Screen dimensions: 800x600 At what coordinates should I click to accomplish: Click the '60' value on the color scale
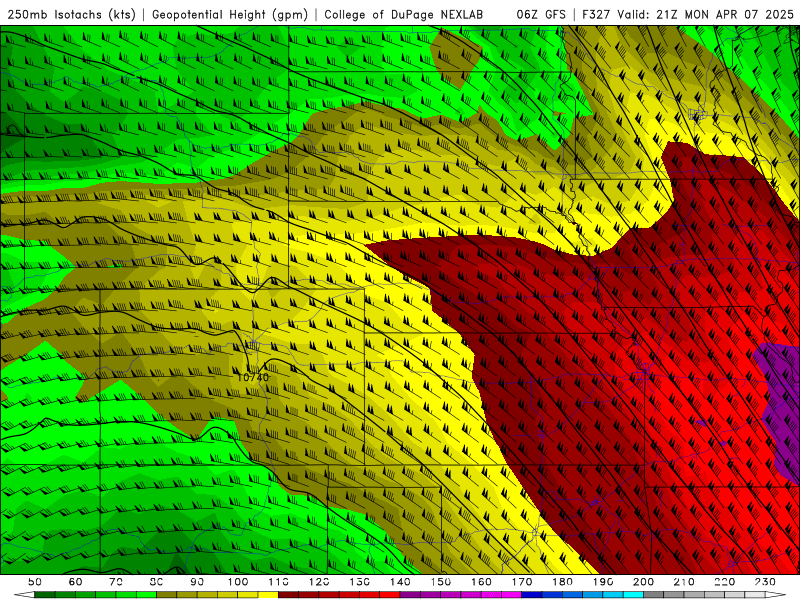(x=75, y=582)
